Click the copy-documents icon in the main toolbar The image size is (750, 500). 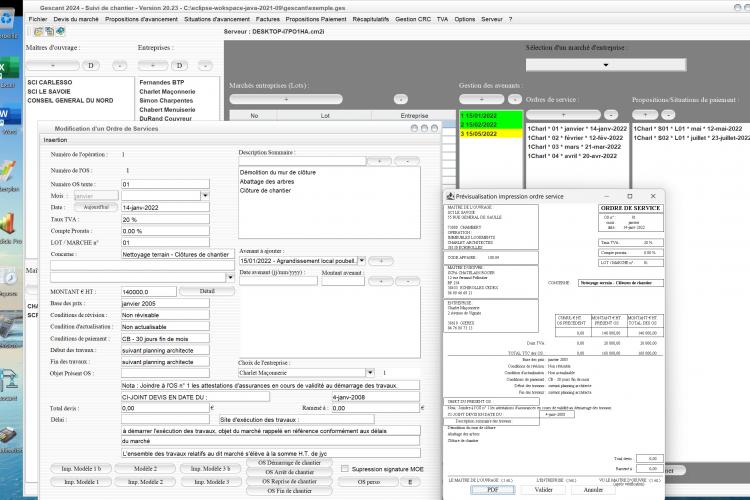(x=49, y=32)
